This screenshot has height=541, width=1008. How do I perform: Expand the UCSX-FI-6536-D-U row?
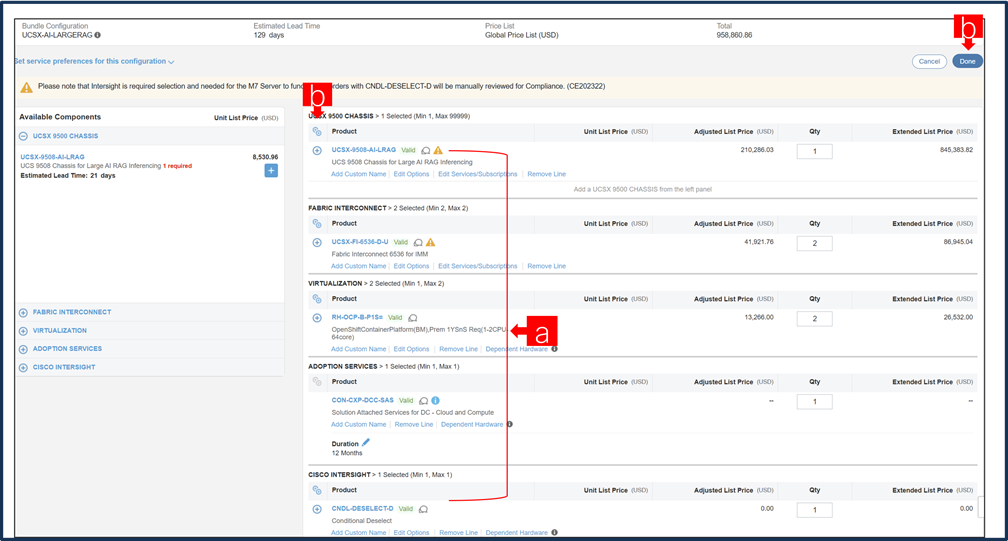point(317,243)
